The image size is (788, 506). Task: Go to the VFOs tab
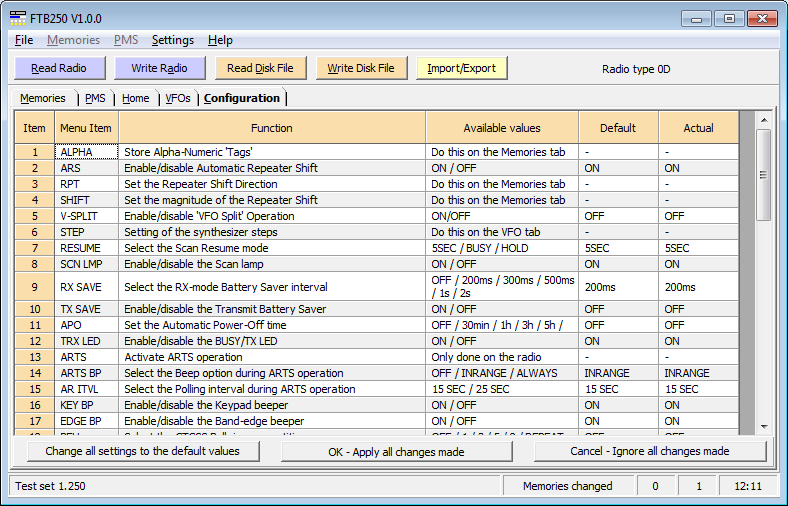(x=178, y=98)
